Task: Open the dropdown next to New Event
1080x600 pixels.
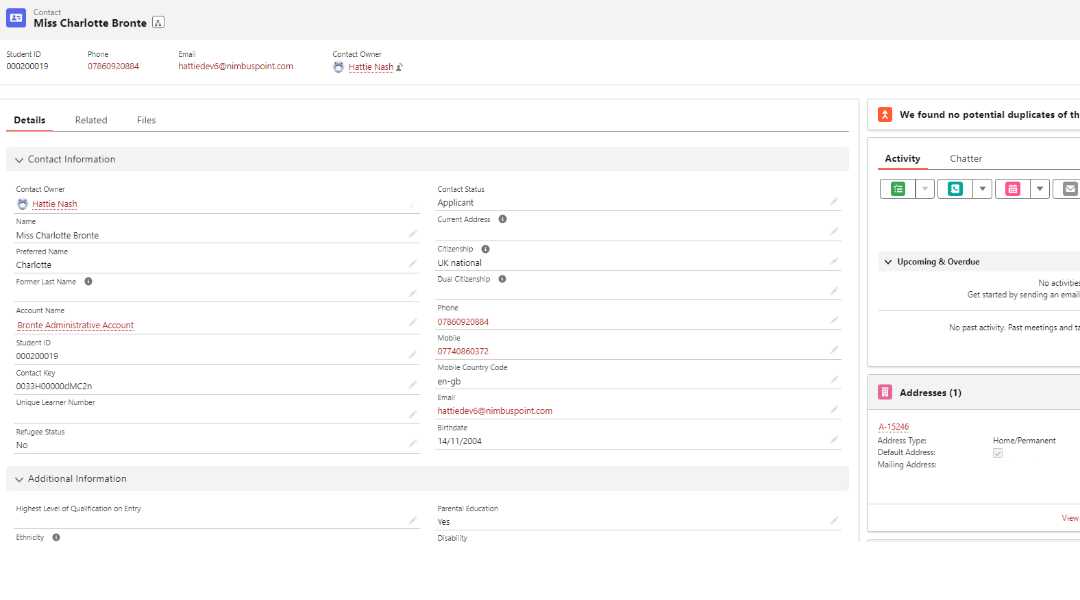Action: coord(1040,187)
